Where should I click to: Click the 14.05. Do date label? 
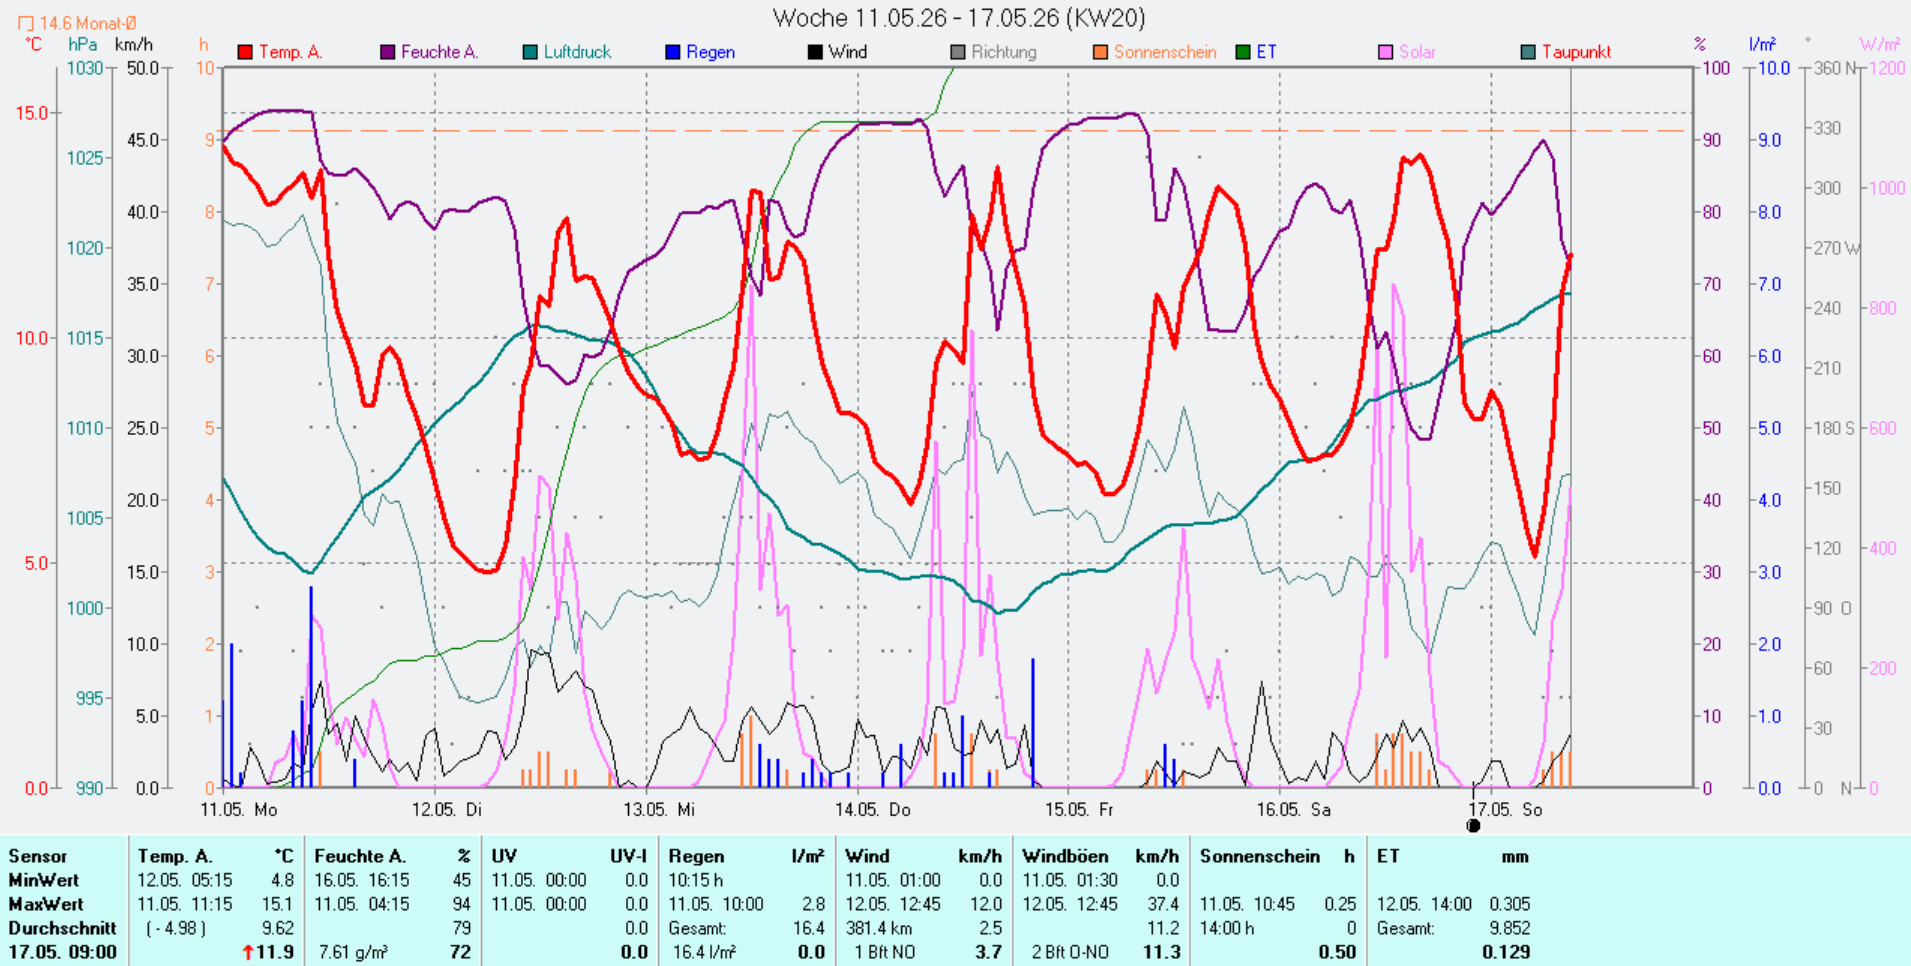tap(873, 810)
